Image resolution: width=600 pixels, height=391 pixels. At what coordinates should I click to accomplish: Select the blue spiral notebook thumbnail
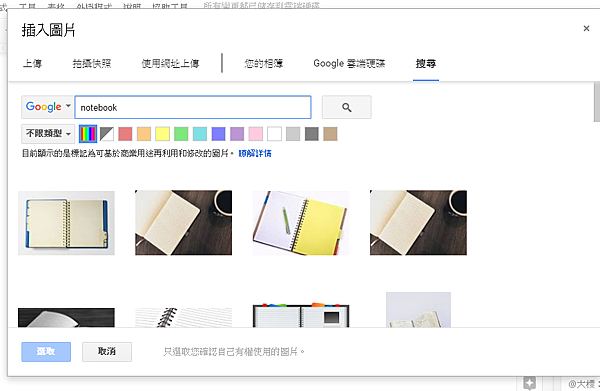click(x=66, y=223)
